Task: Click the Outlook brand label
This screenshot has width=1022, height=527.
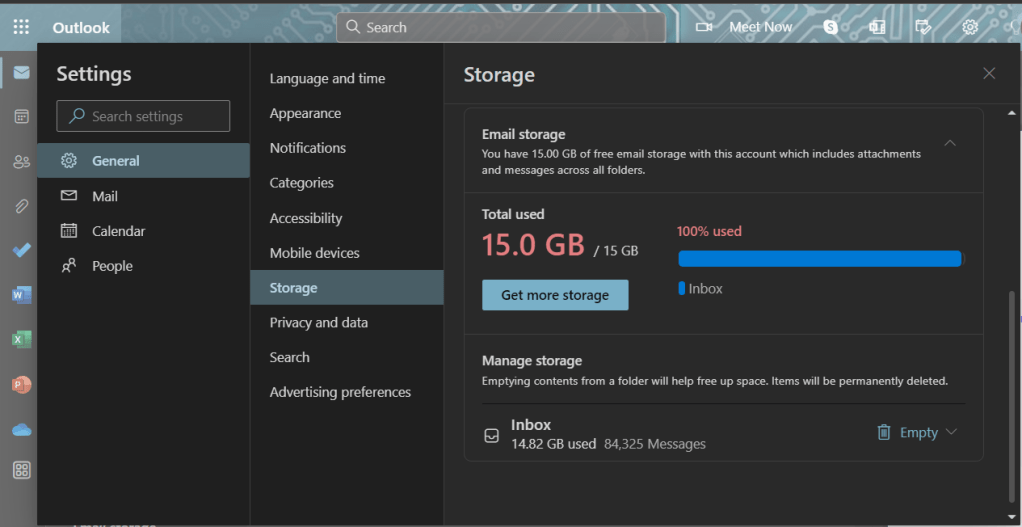Action: pos(81,28)
